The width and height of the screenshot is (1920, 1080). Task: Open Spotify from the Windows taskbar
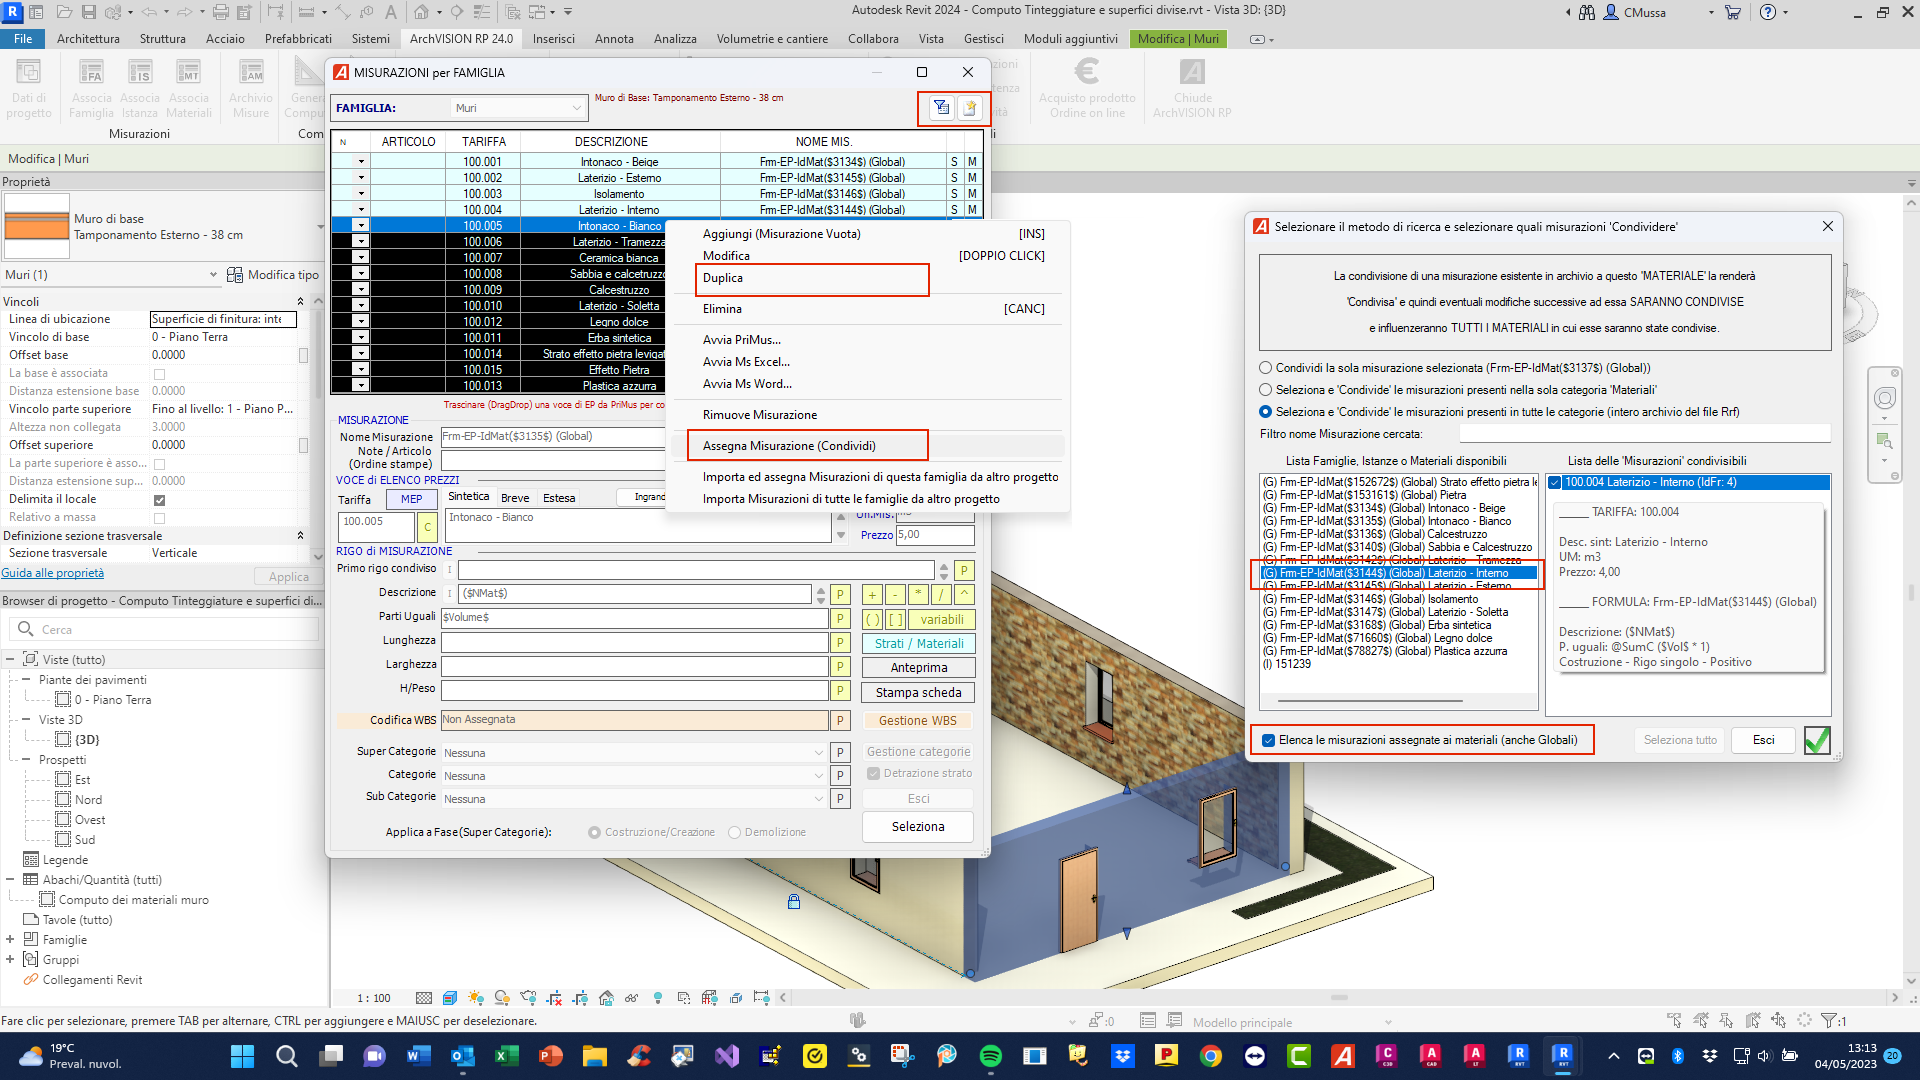pos(990,1056)
